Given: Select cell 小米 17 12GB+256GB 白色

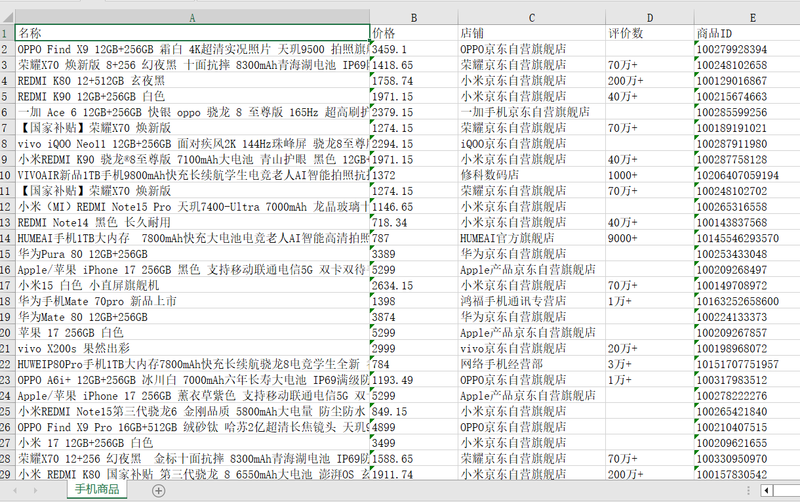Looking at the screenshot, I should tap(192, 443).
